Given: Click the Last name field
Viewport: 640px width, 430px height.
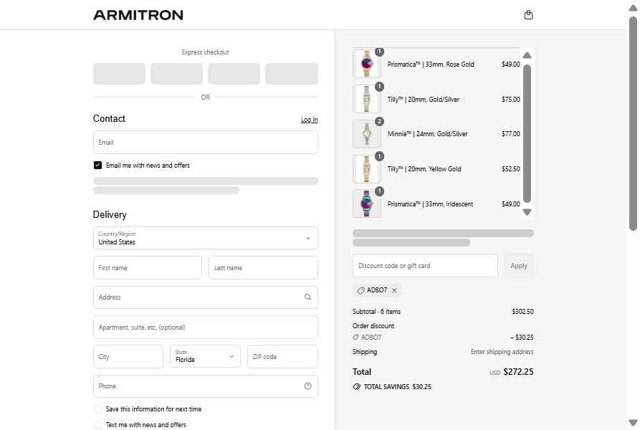Looking at the screenshot, I should click(x=263, y=268).
